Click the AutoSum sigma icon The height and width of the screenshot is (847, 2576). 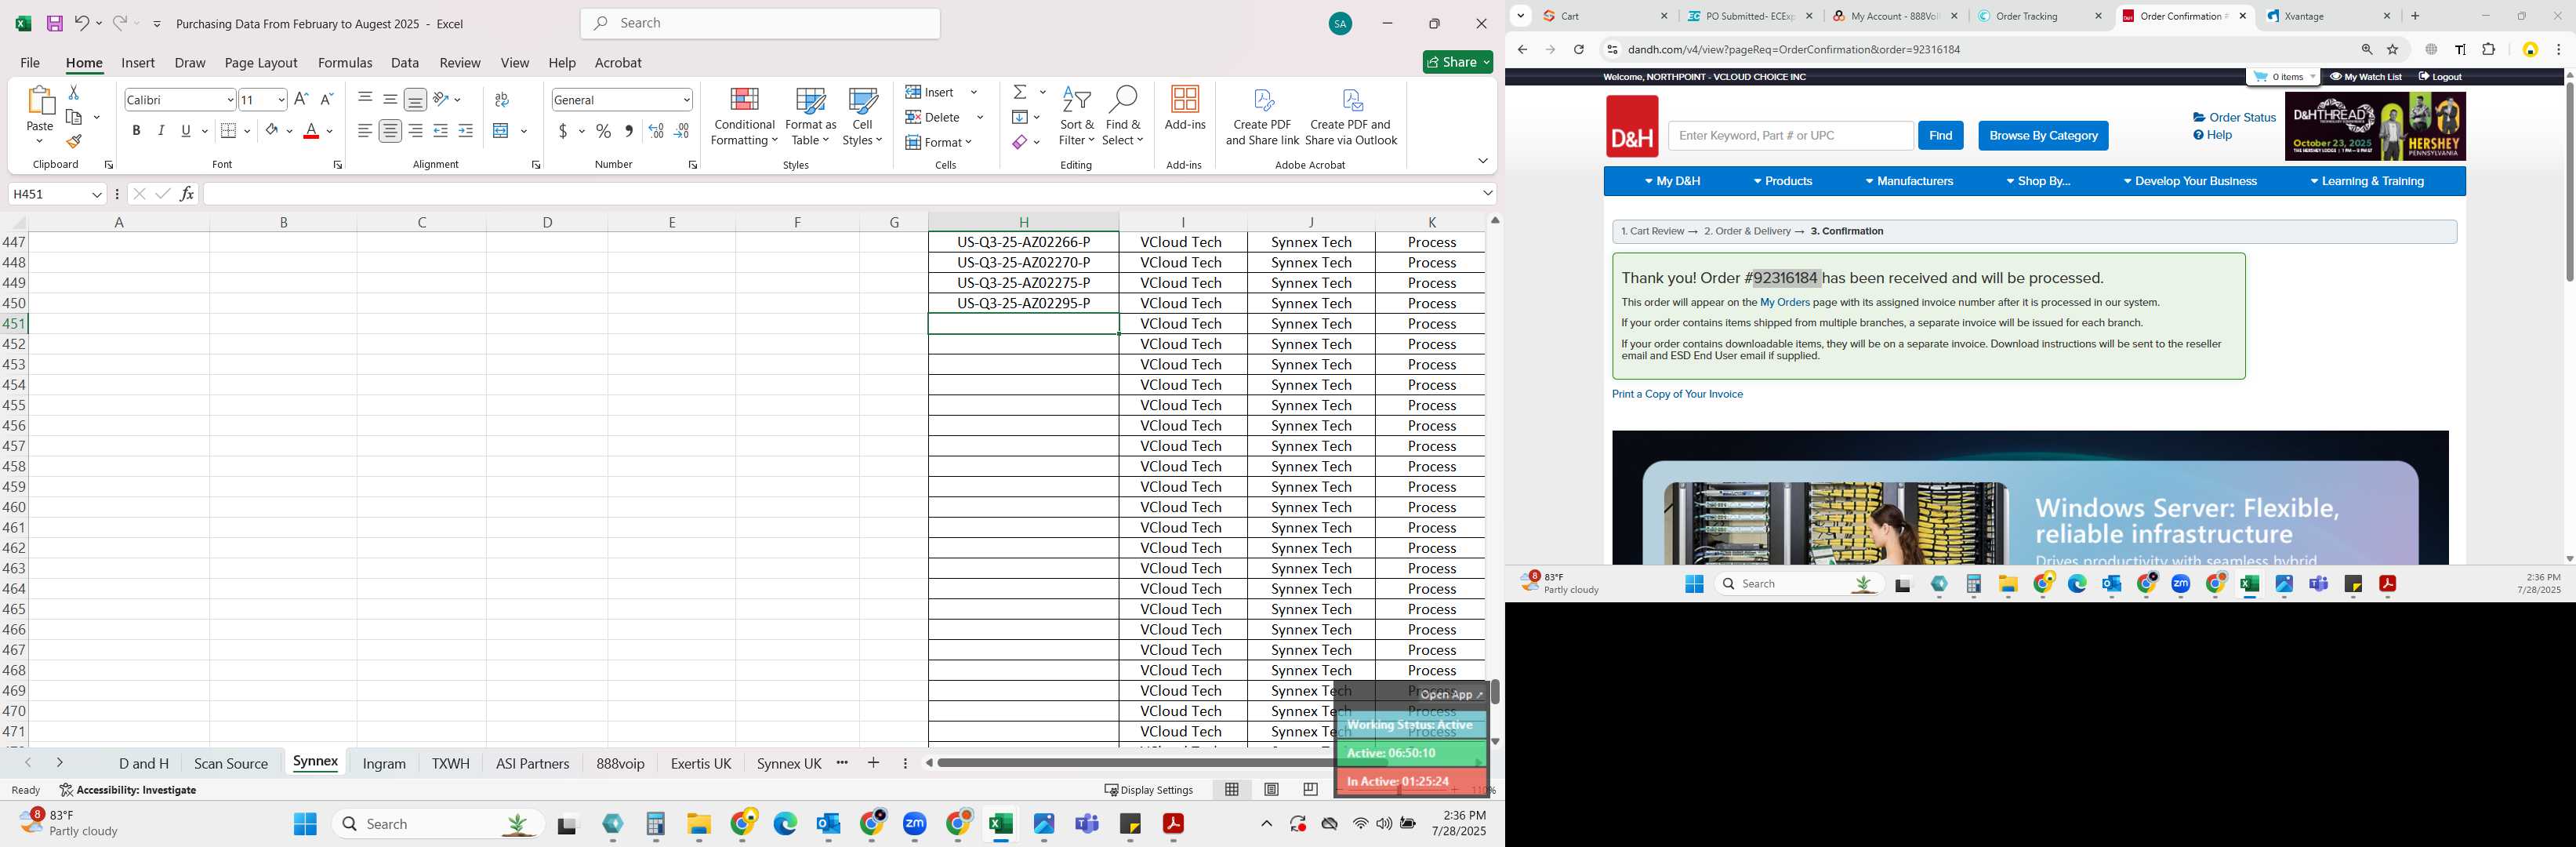(x=1020, y=92)
